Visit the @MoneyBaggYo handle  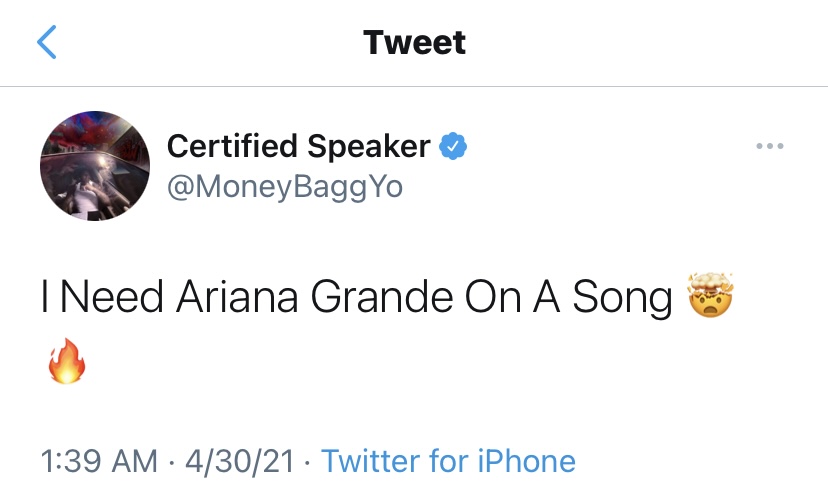click(x=285, y=187)
